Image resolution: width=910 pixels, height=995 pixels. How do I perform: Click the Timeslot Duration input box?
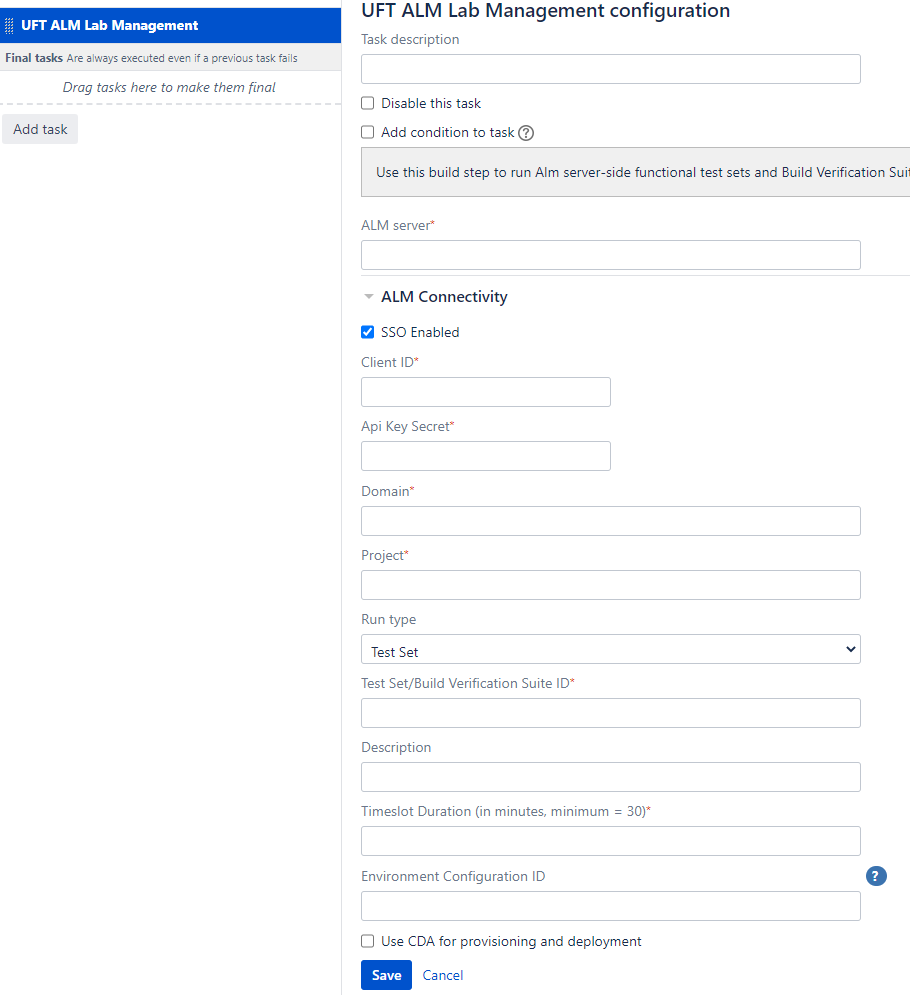pos(610,841)
